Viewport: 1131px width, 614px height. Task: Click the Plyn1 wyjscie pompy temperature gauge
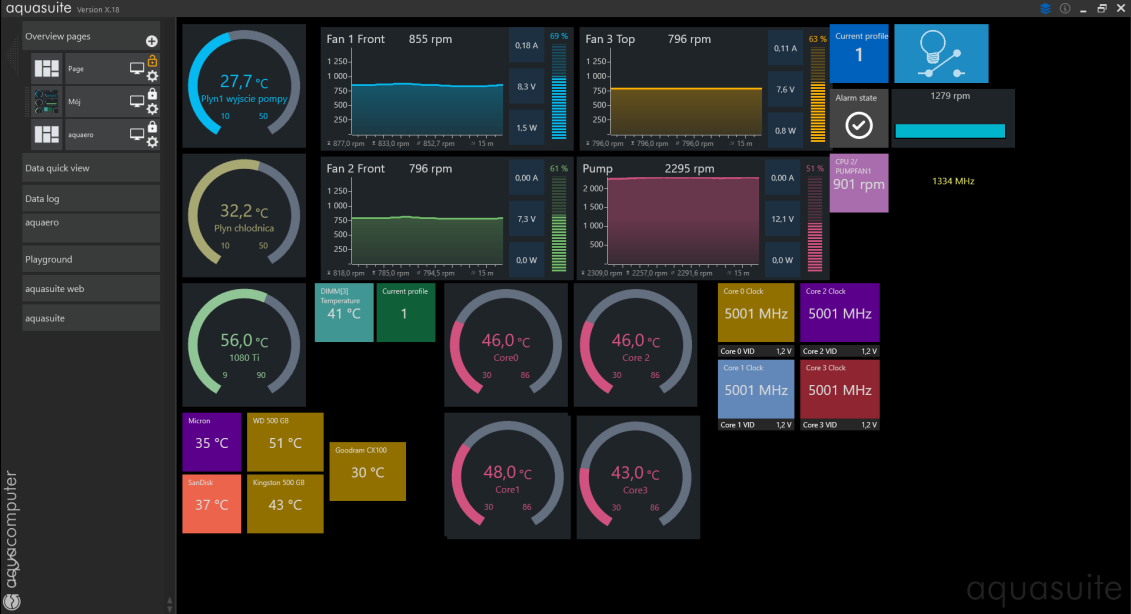[244, 86]
